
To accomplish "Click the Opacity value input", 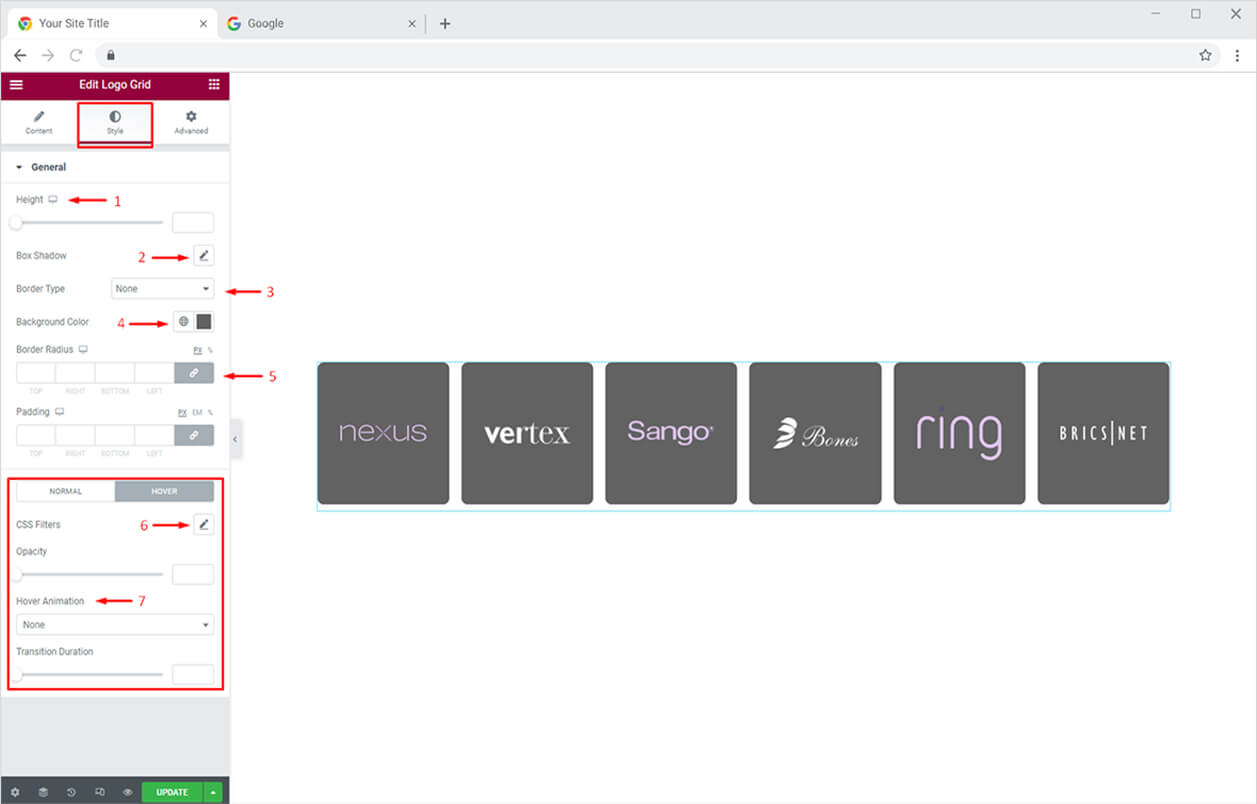I will [193, 574].
